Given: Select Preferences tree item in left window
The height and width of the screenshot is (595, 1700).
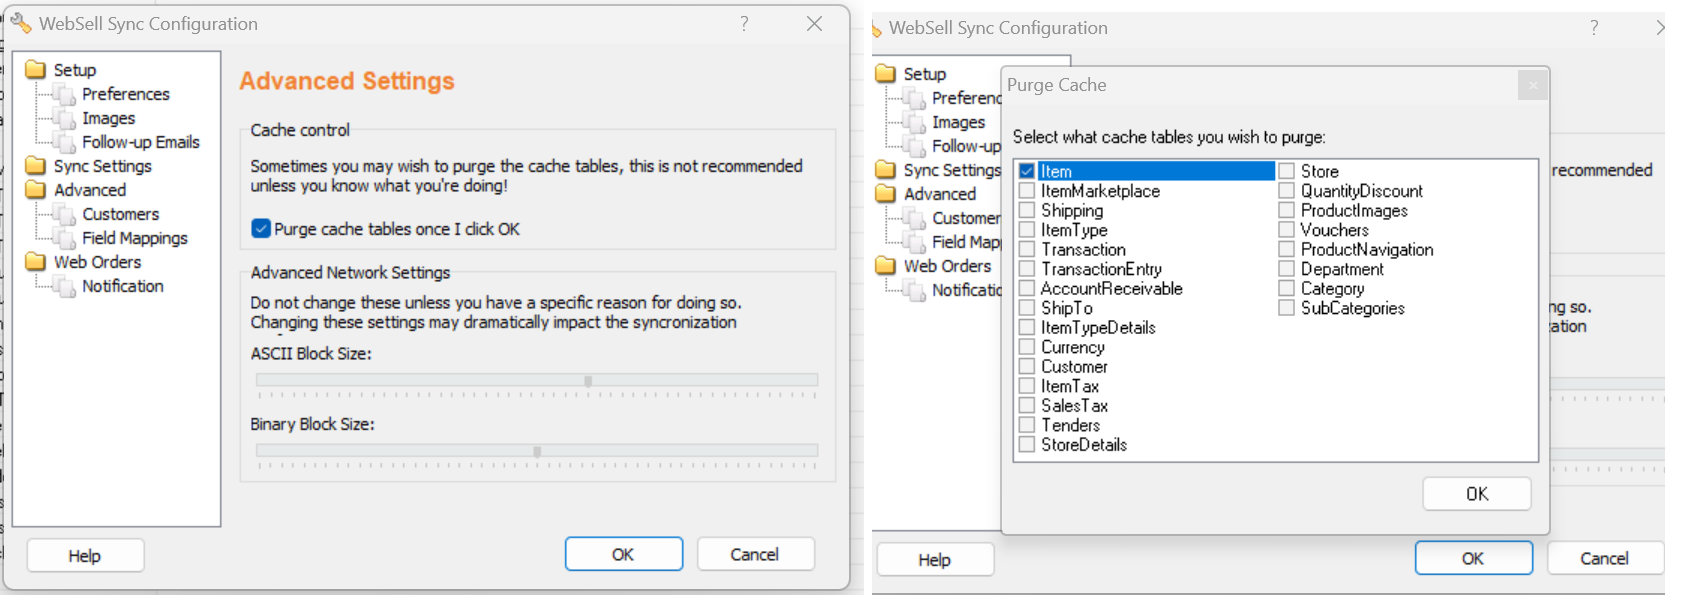Looking at the screenshot, I should point(126,94).
